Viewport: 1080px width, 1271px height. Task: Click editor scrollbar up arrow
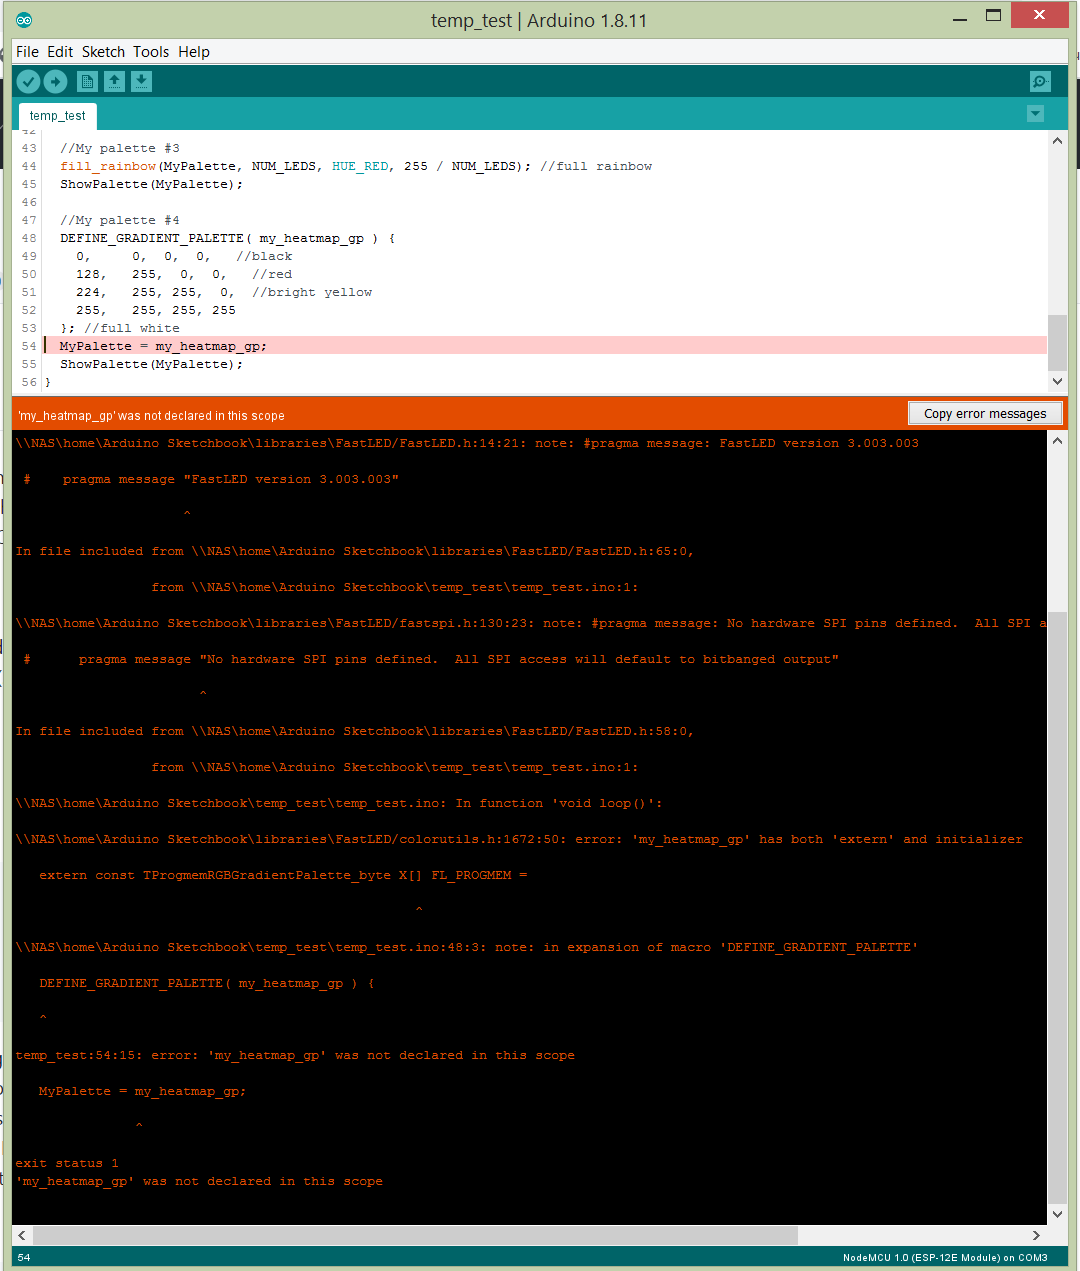(x=1057, y=141)
